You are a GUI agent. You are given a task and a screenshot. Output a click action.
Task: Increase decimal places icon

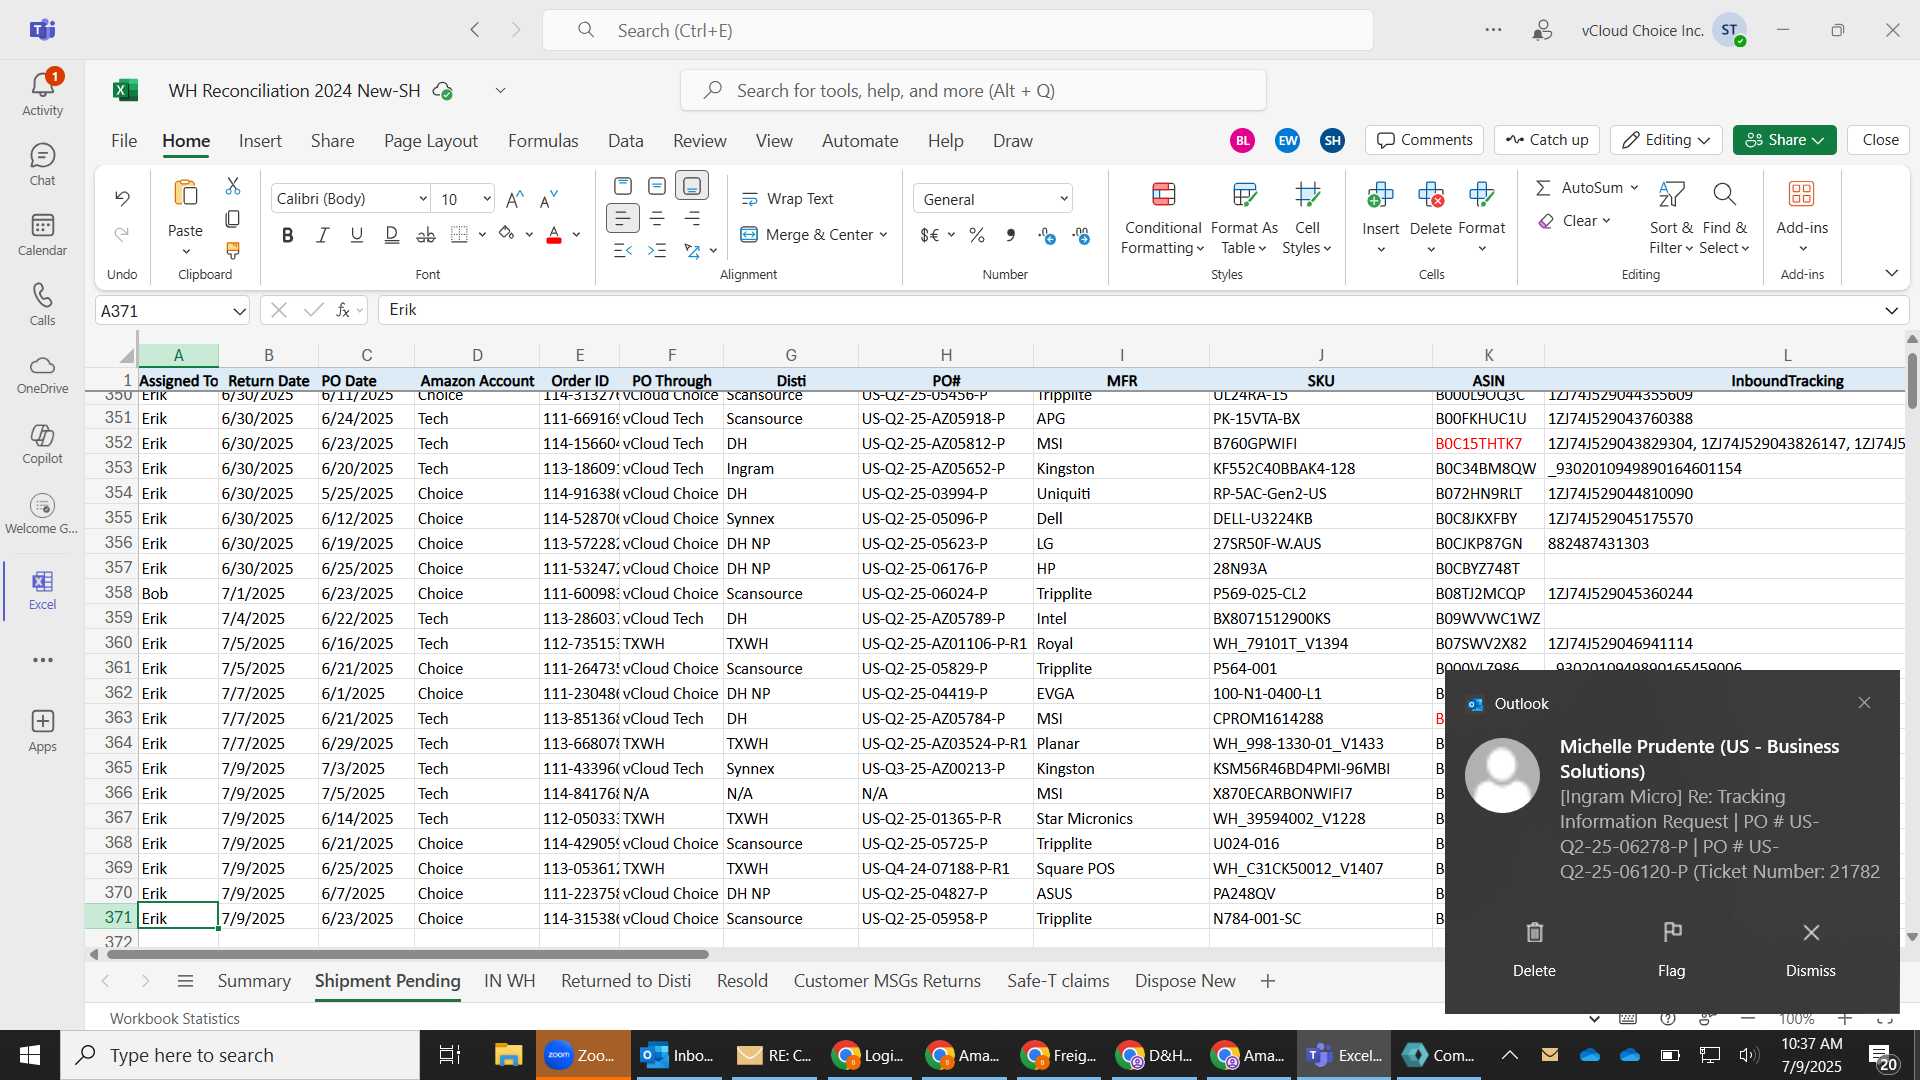[x=1047, y=235]
